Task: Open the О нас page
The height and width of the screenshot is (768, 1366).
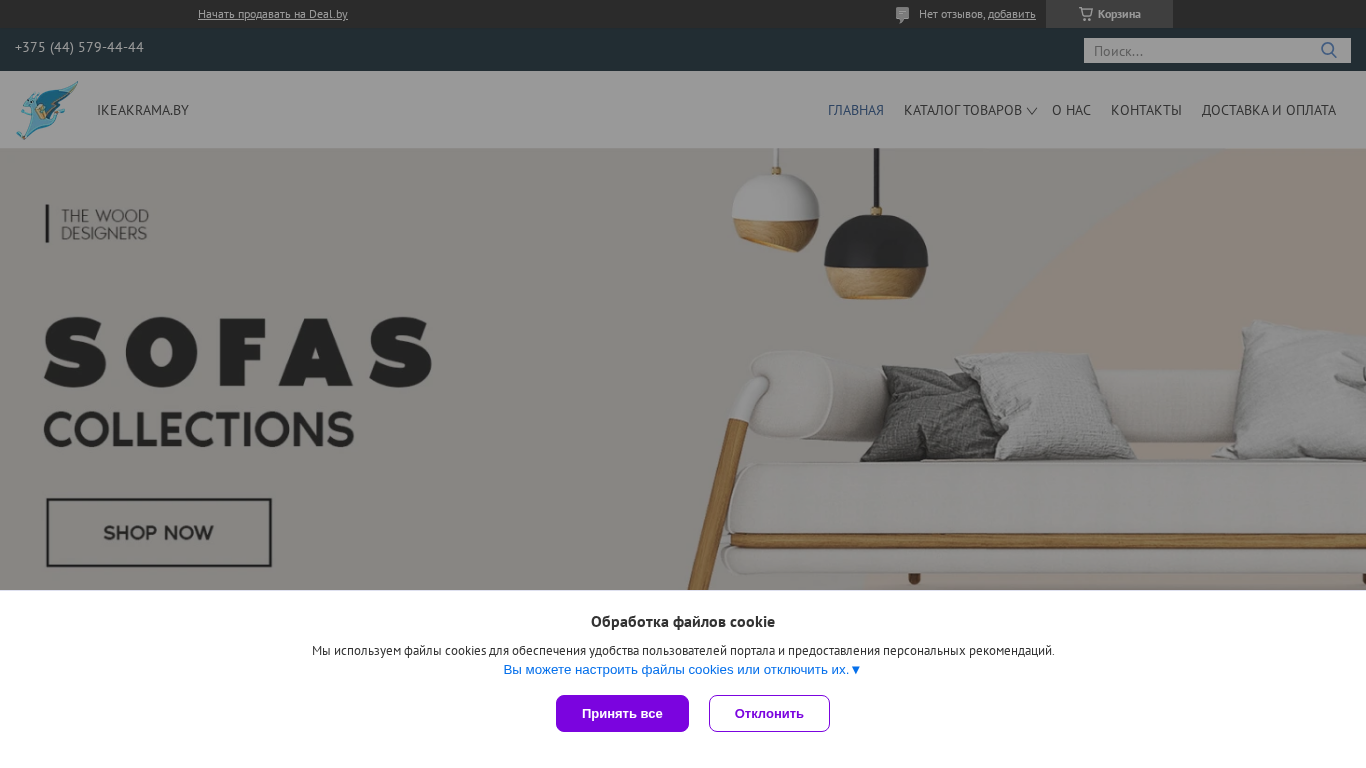Action: (x=1071, y=110)
